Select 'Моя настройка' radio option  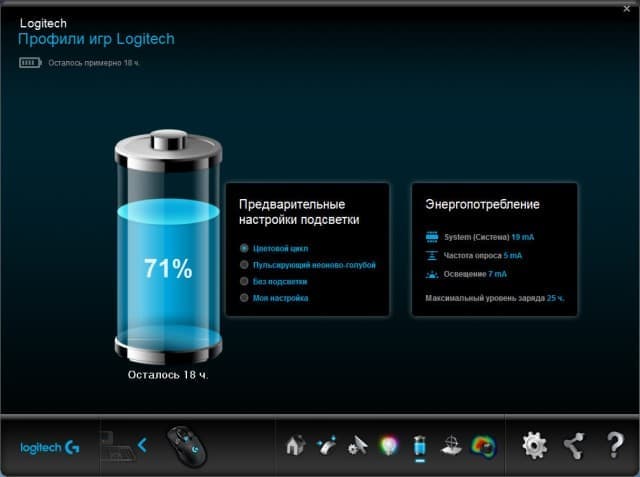[244, 298]
